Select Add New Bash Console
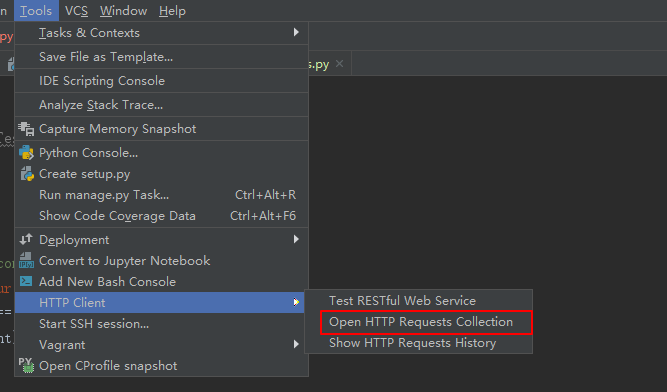The height and width of the screenshot is (392, 667). coord(162,281)
